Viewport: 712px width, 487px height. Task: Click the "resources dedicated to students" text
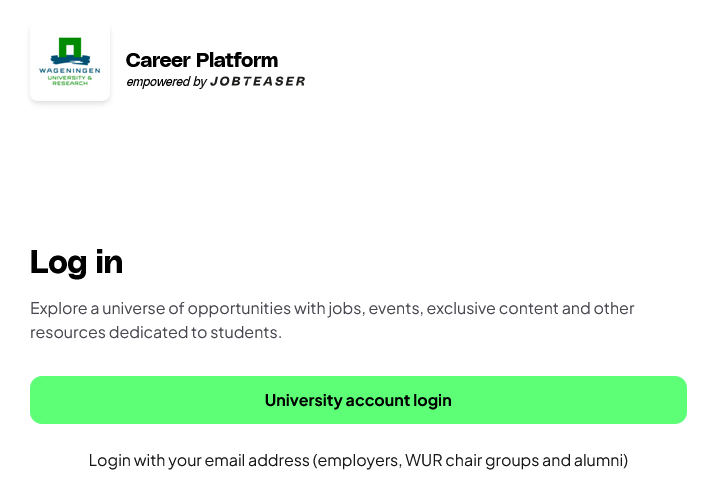point(155,333)
